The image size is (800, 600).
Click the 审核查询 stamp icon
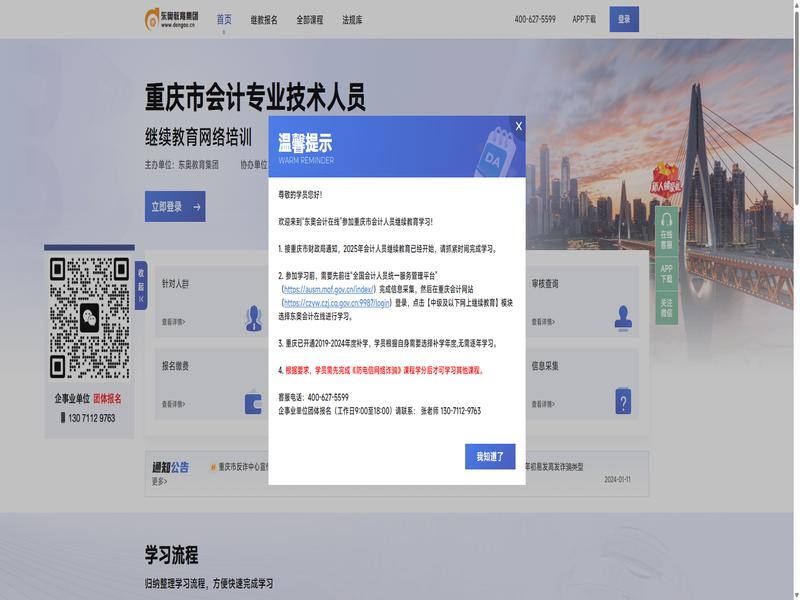coord(624,317)
